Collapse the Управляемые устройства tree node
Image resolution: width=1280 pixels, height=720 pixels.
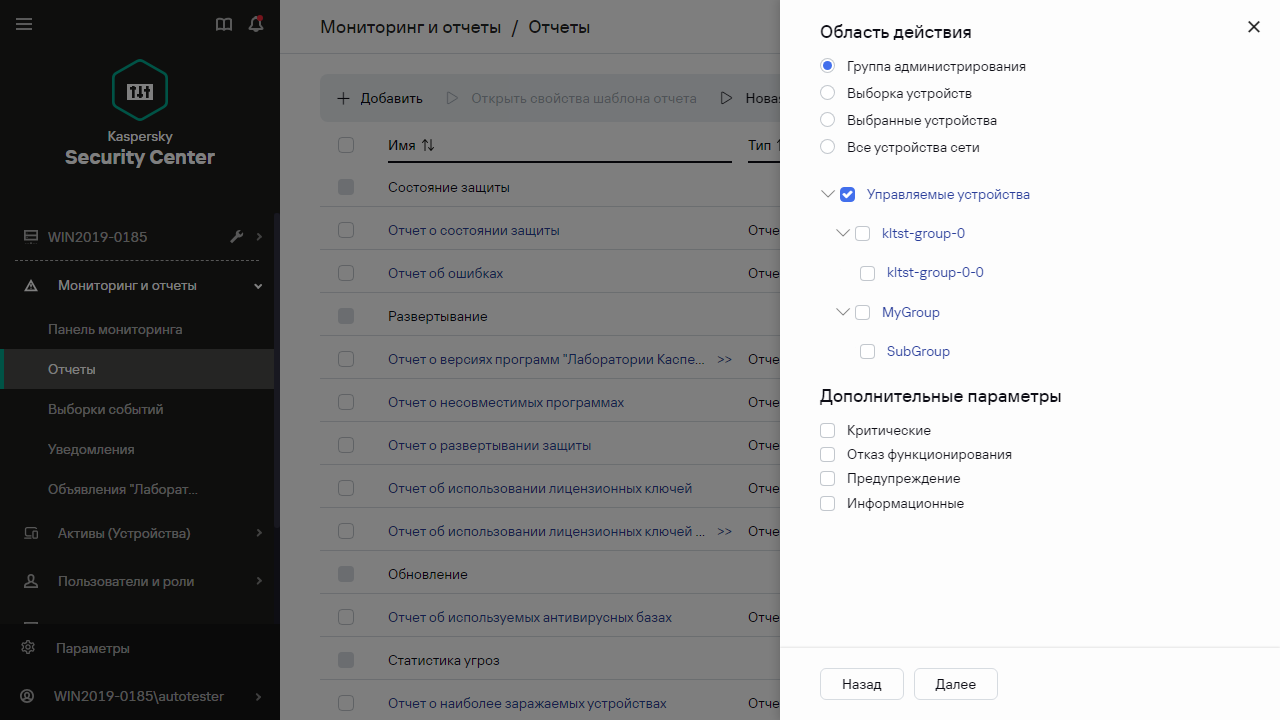(827, 194)
